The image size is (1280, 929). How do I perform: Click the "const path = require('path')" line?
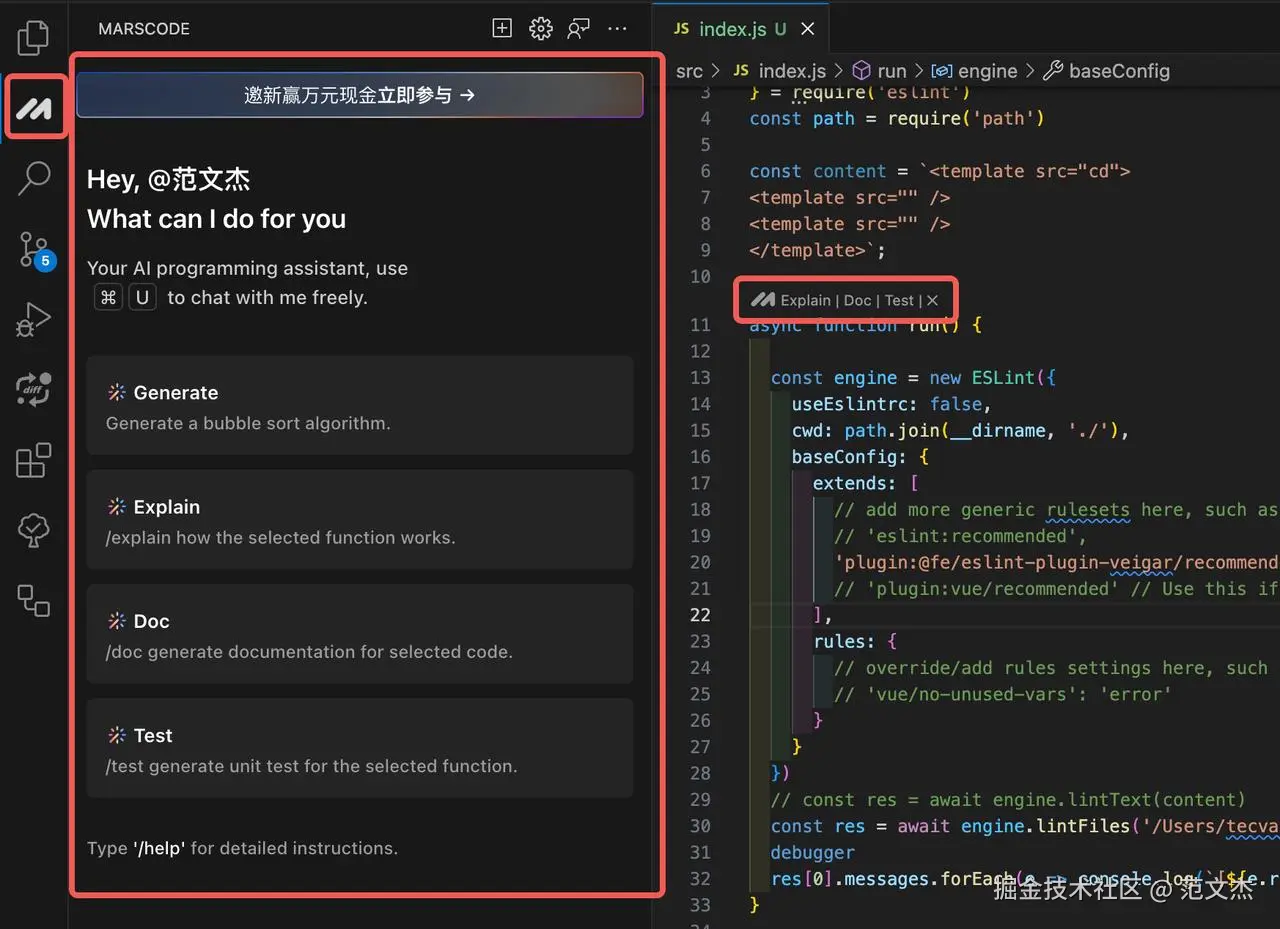897,119
